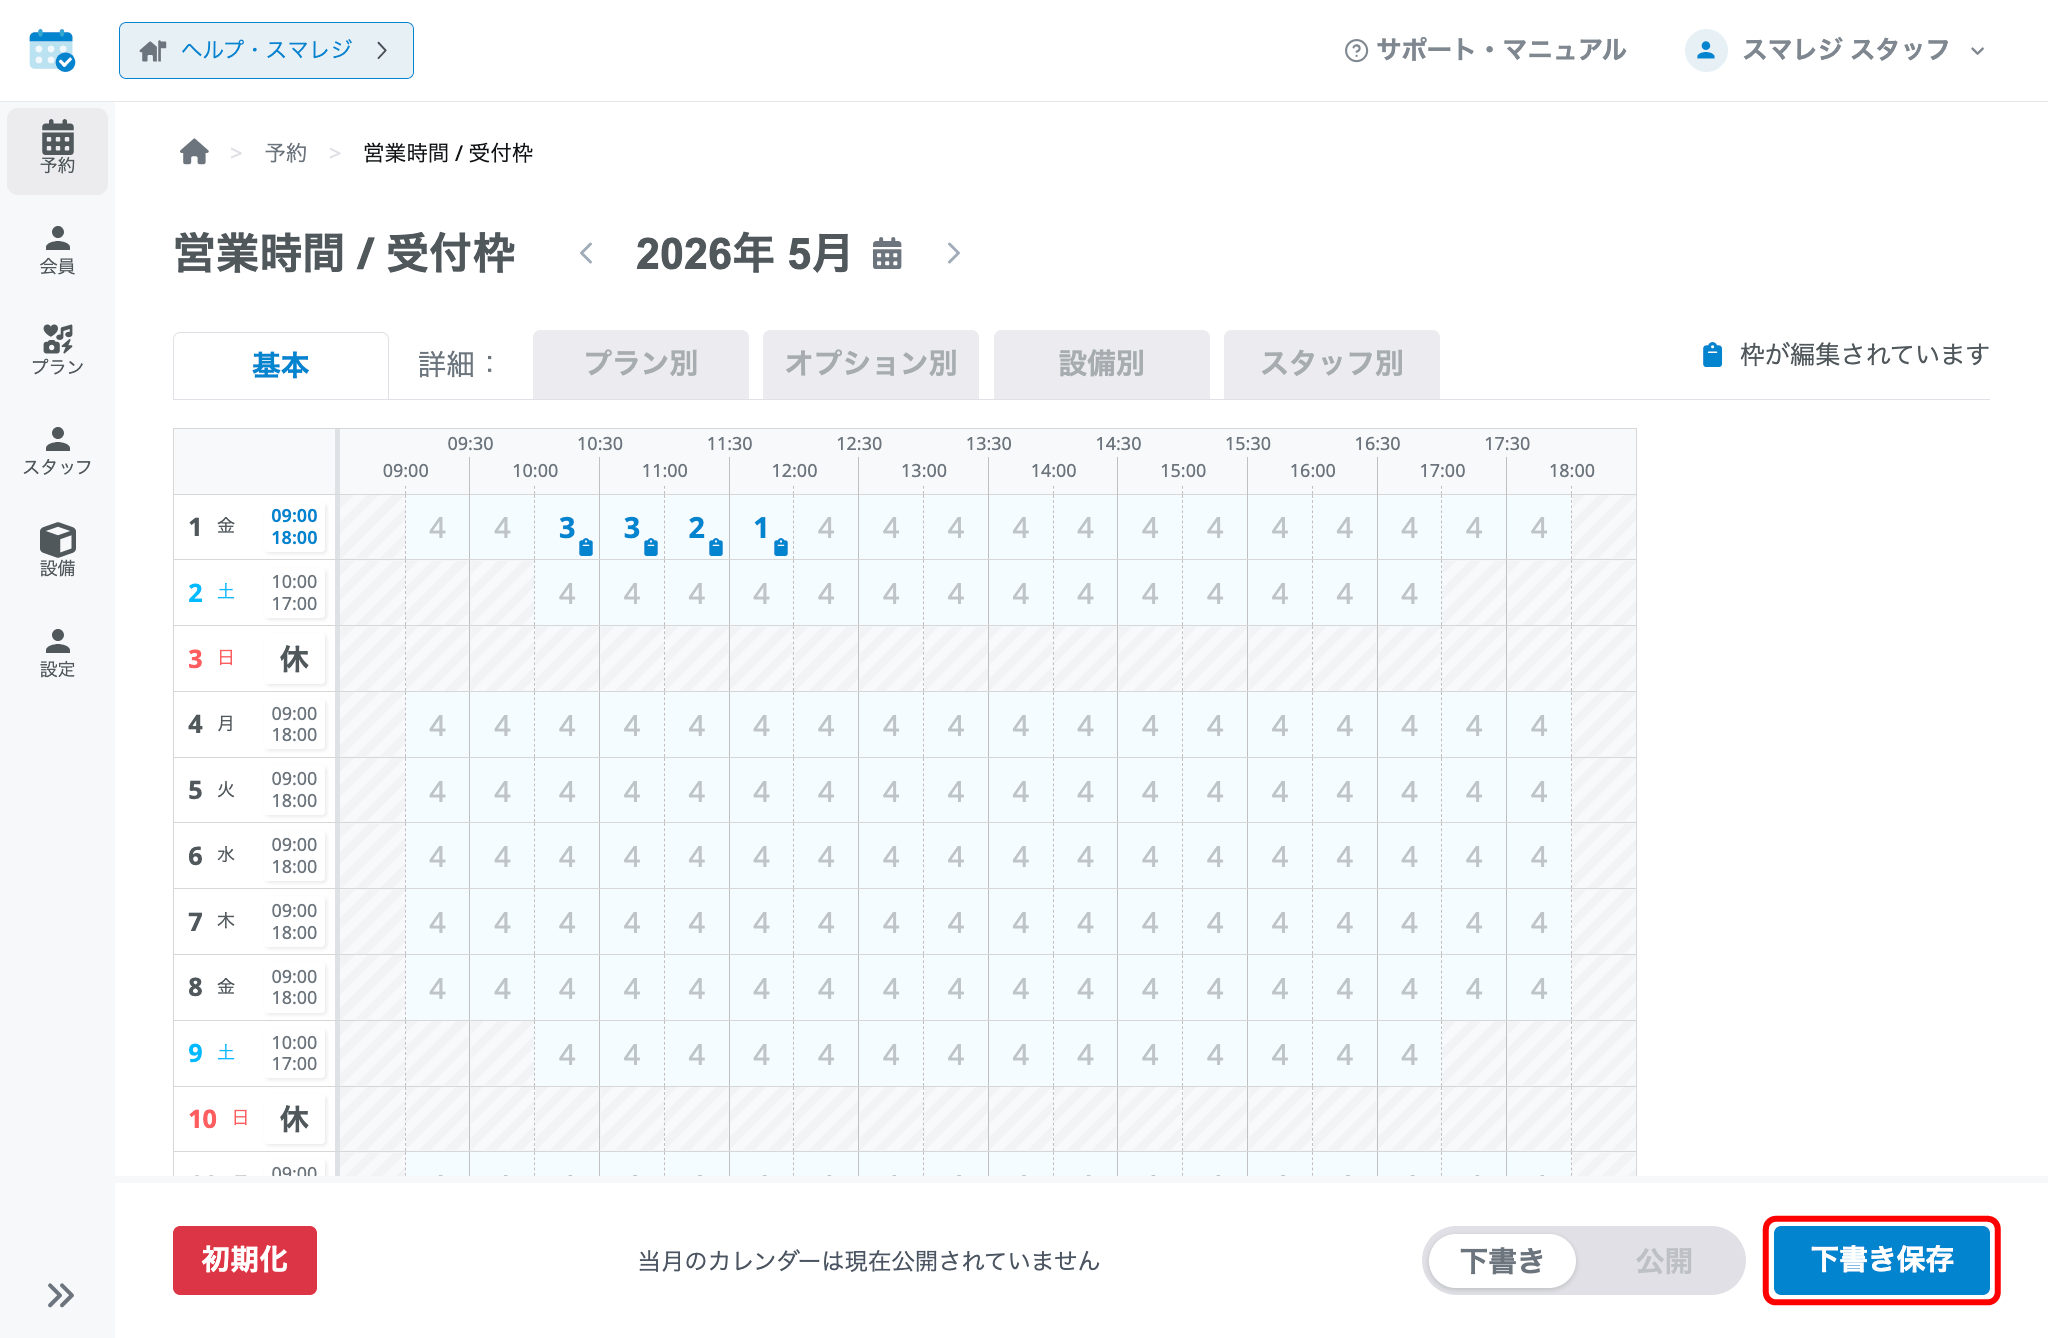Click the home breadcrumb icon

tap(194, 152)
